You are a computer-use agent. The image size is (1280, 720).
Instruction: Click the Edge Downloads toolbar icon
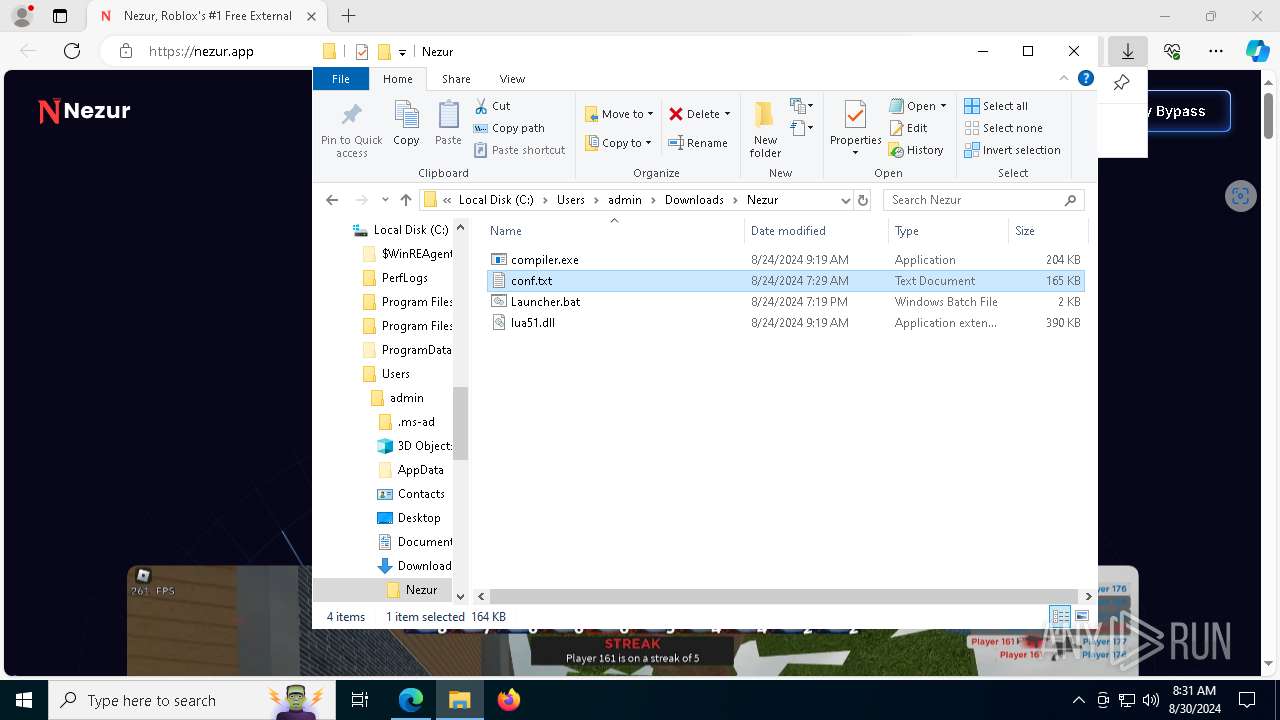coord(1128,51)
